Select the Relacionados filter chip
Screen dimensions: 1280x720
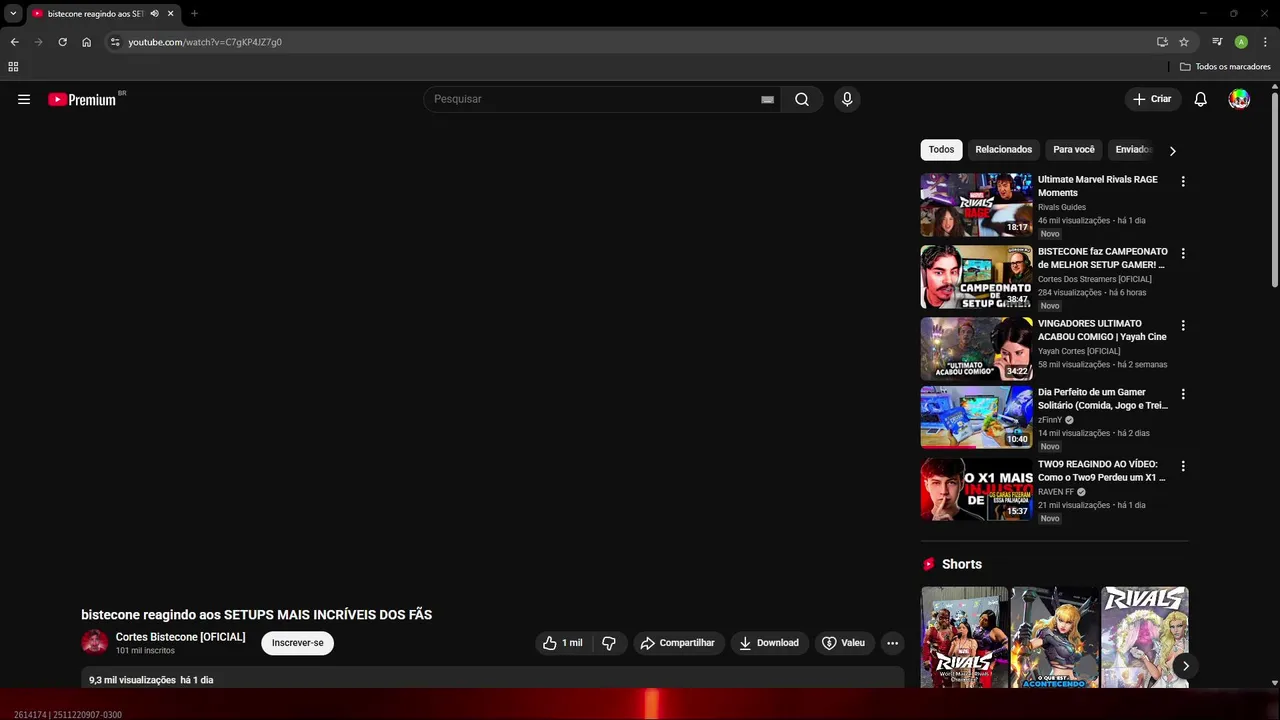click(x=1004, y=150)
